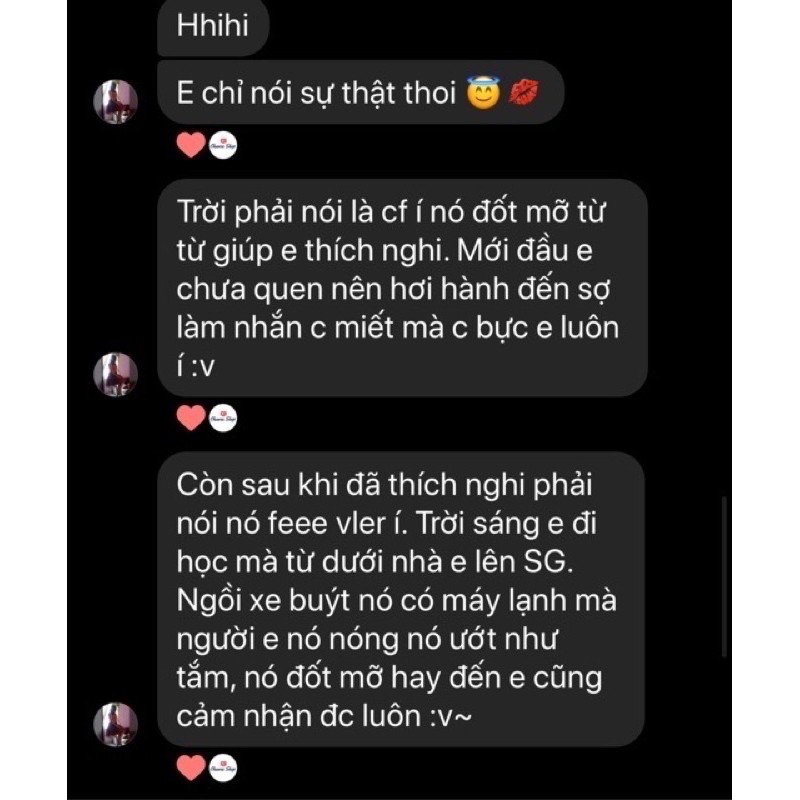The width and height of the screenshot is (800, 800).
Task: Open the shop reactor avatar below 'E chỉ nói sự thật thoi'
Action: tap(223, 145)
